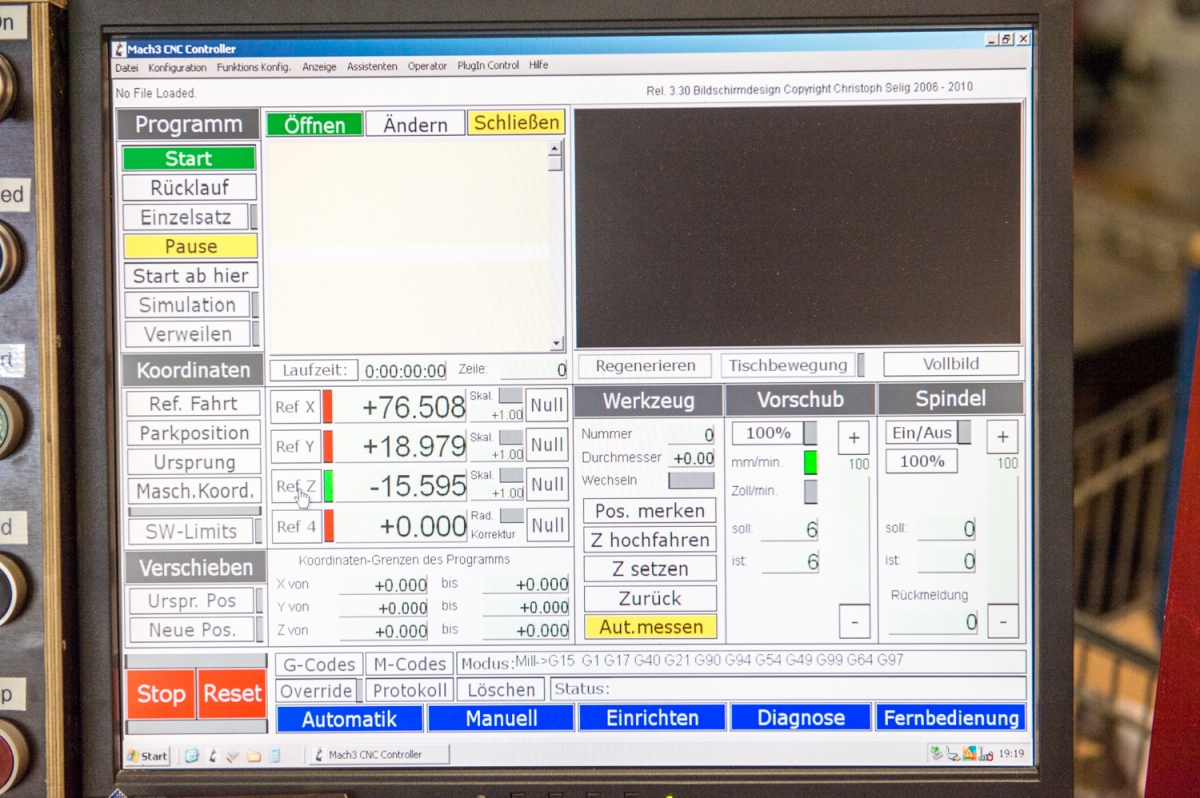Viewport: 1200px width, 798px height.
Task: Click the G-code window scroll up arrow
Action: 555,150
